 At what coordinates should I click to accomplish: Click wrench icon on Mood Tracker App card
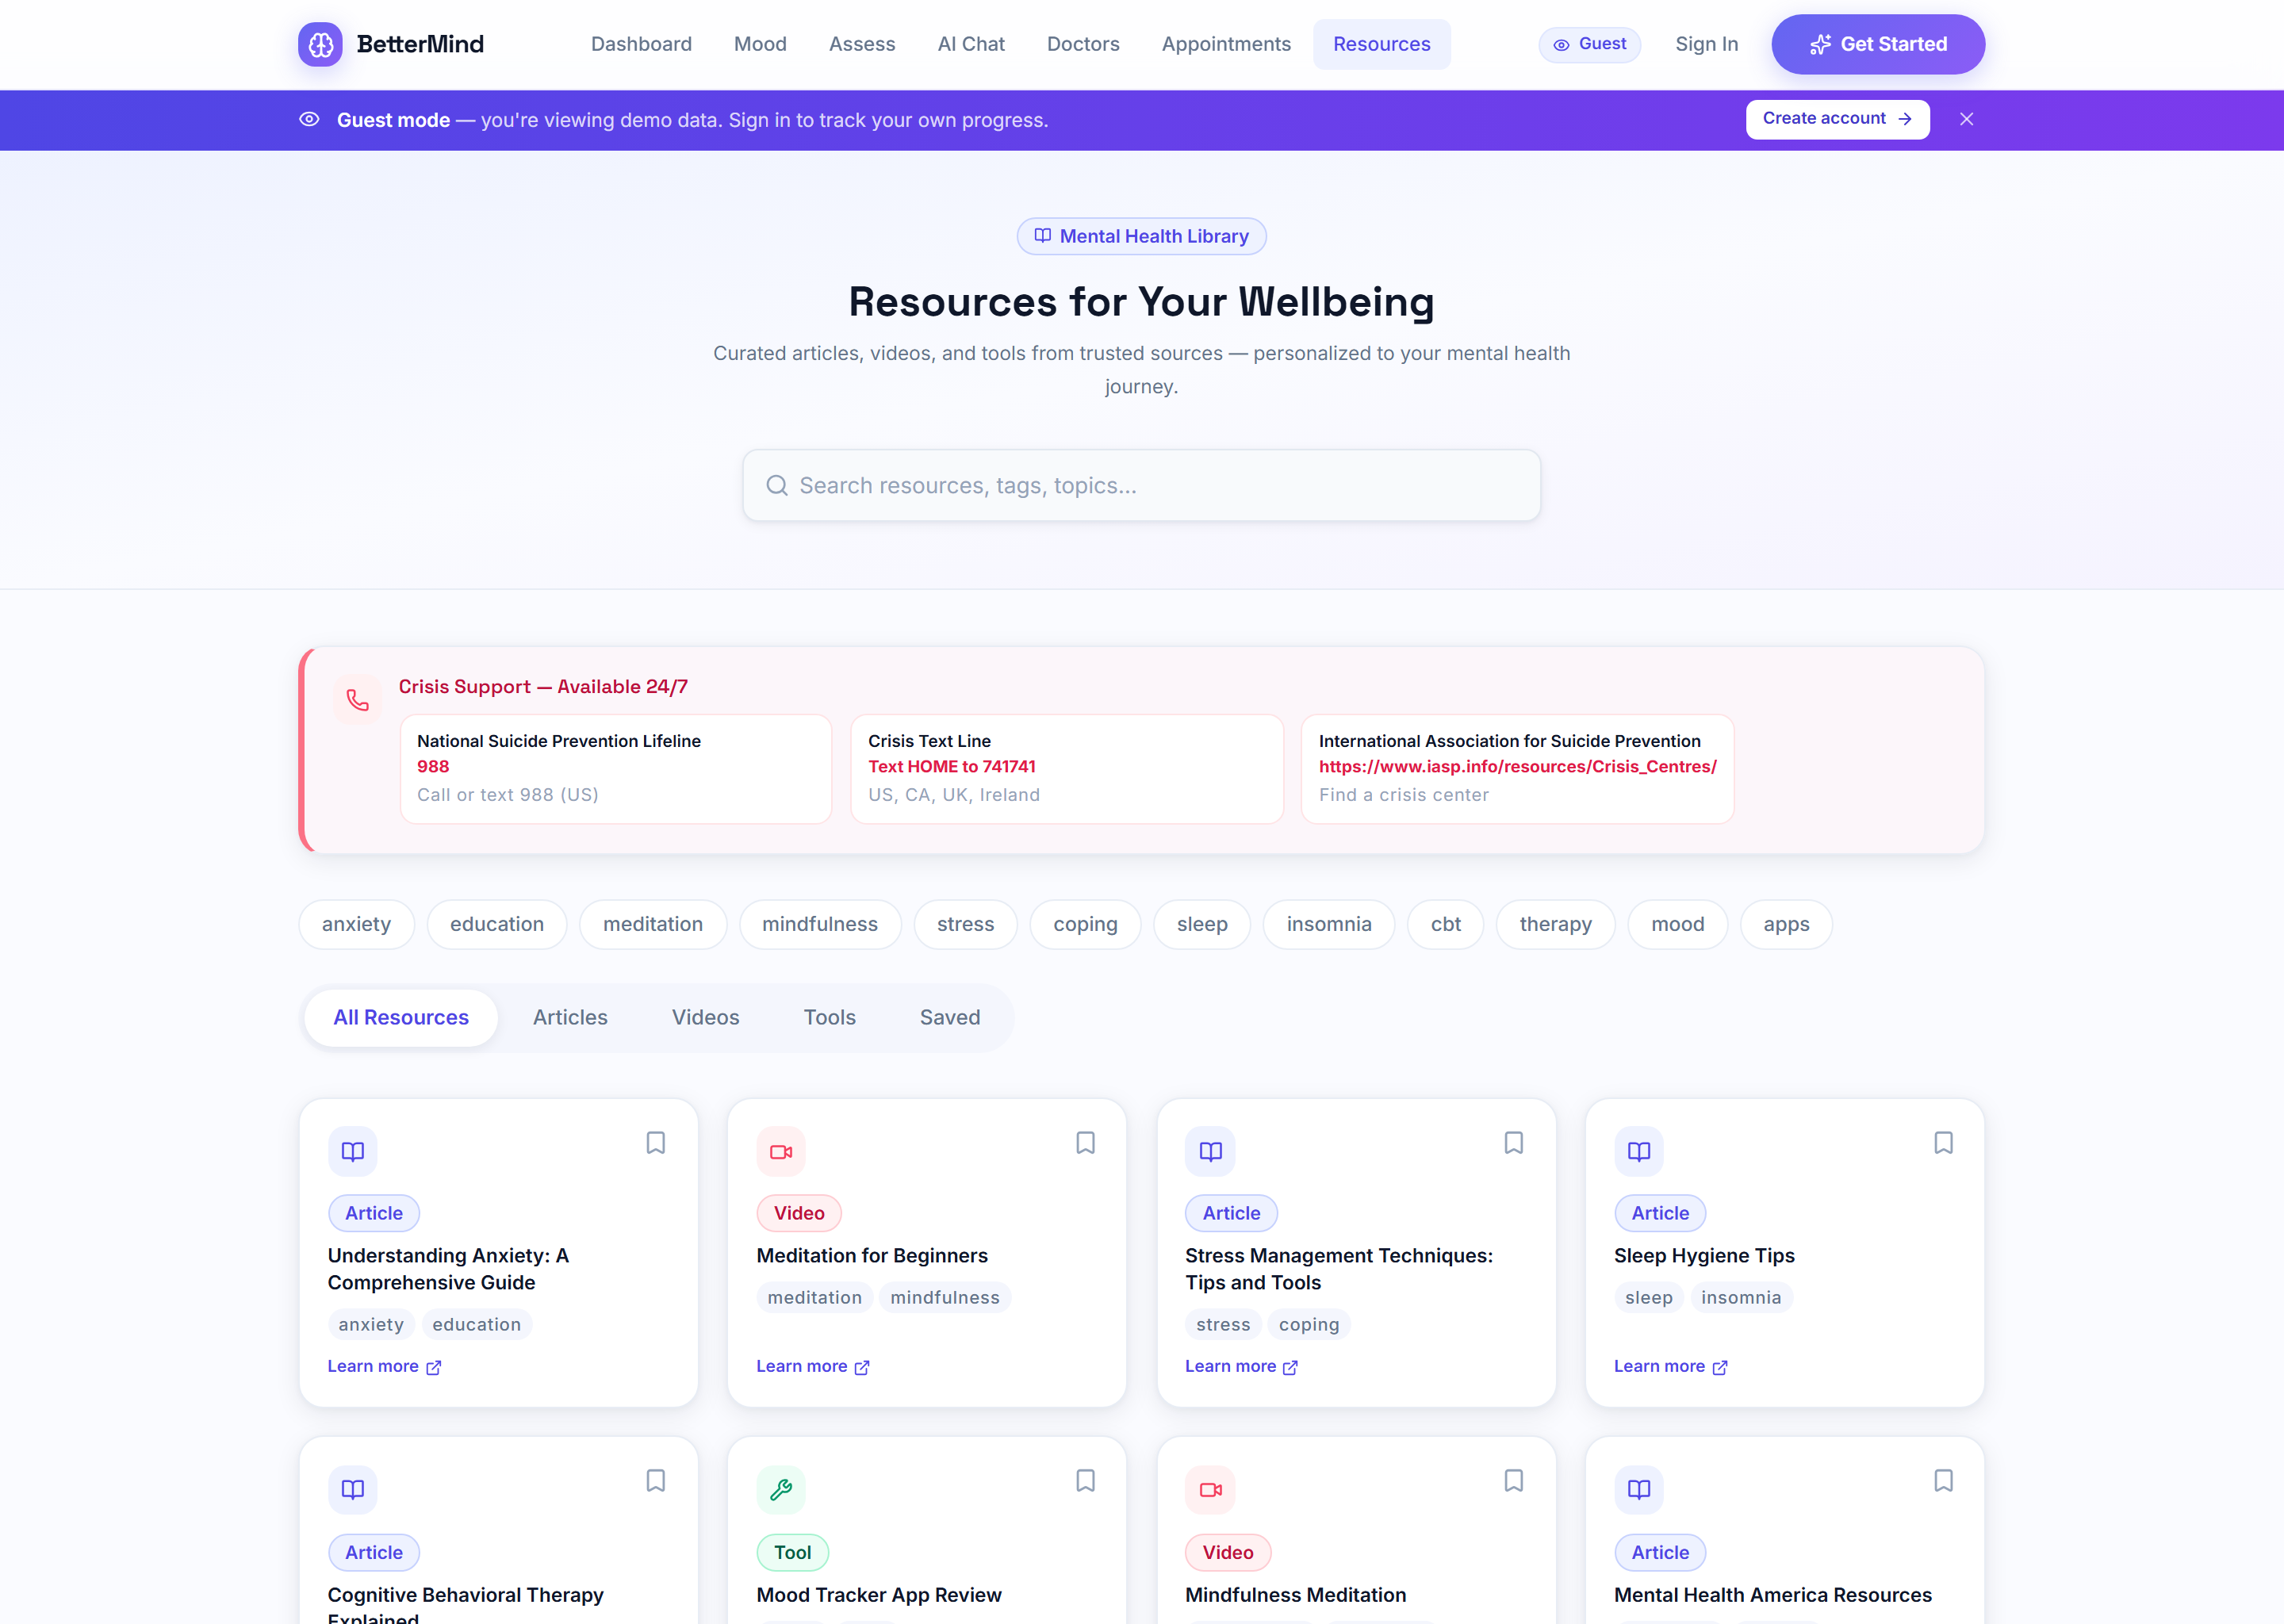point(781,1490)
